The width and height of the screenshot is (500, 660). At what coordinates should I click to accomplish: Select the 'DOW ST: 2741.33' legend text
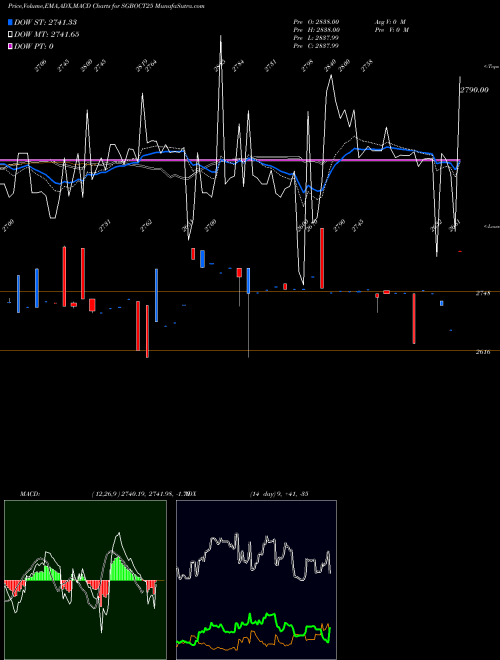pos(45,22)
